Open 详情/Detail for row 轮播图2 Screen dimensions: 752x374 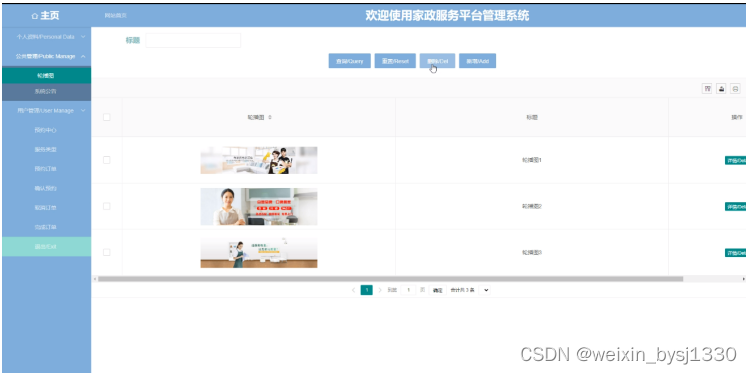(x=736, y=207)
